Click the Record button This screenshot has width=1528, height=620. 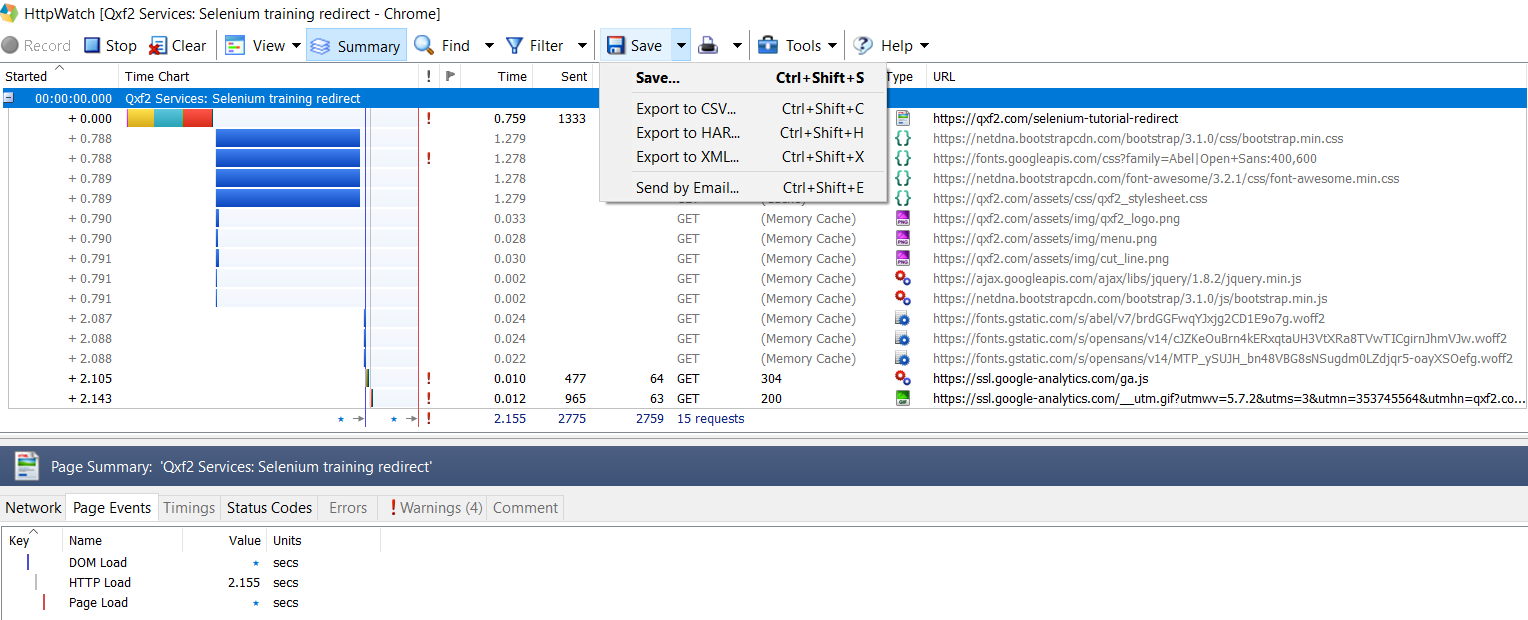point(36,46)
